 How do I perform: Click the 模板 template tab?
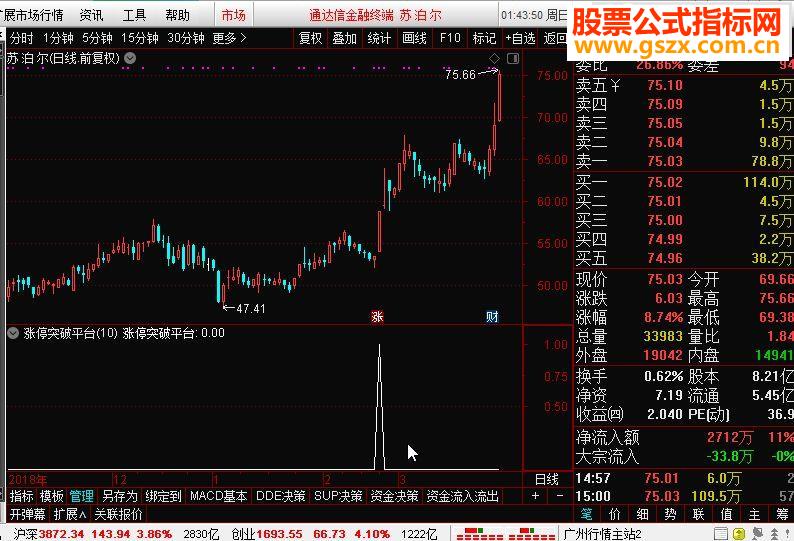point(51,496)
